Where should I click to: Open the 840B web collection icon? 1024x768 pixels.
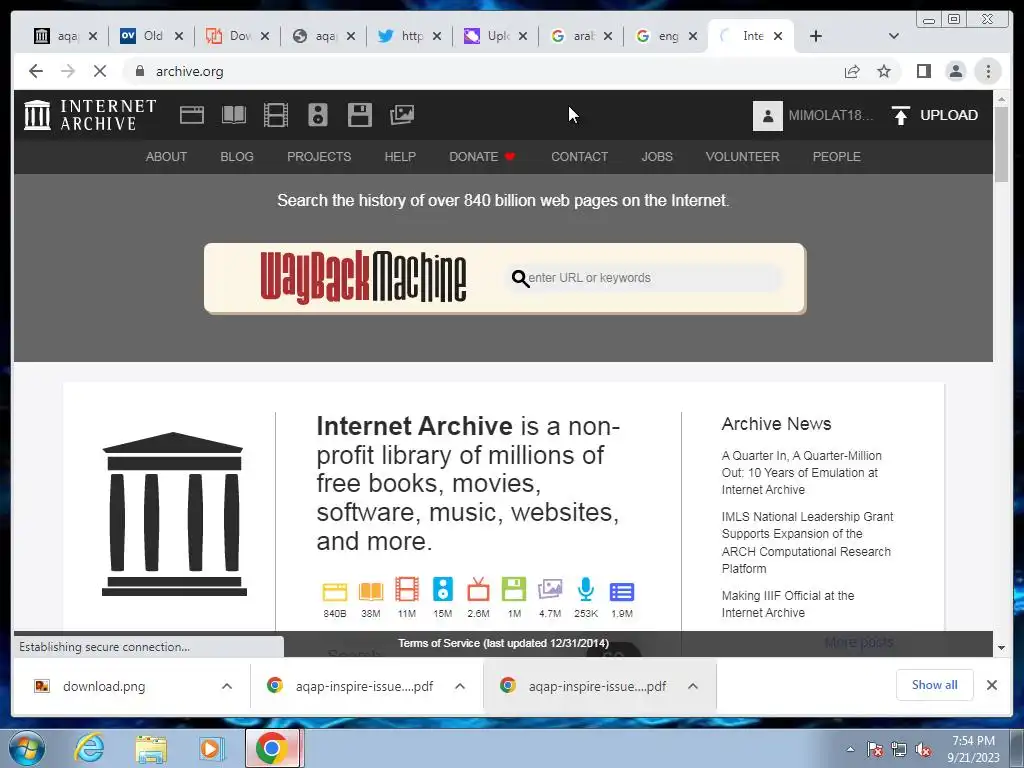334,591
